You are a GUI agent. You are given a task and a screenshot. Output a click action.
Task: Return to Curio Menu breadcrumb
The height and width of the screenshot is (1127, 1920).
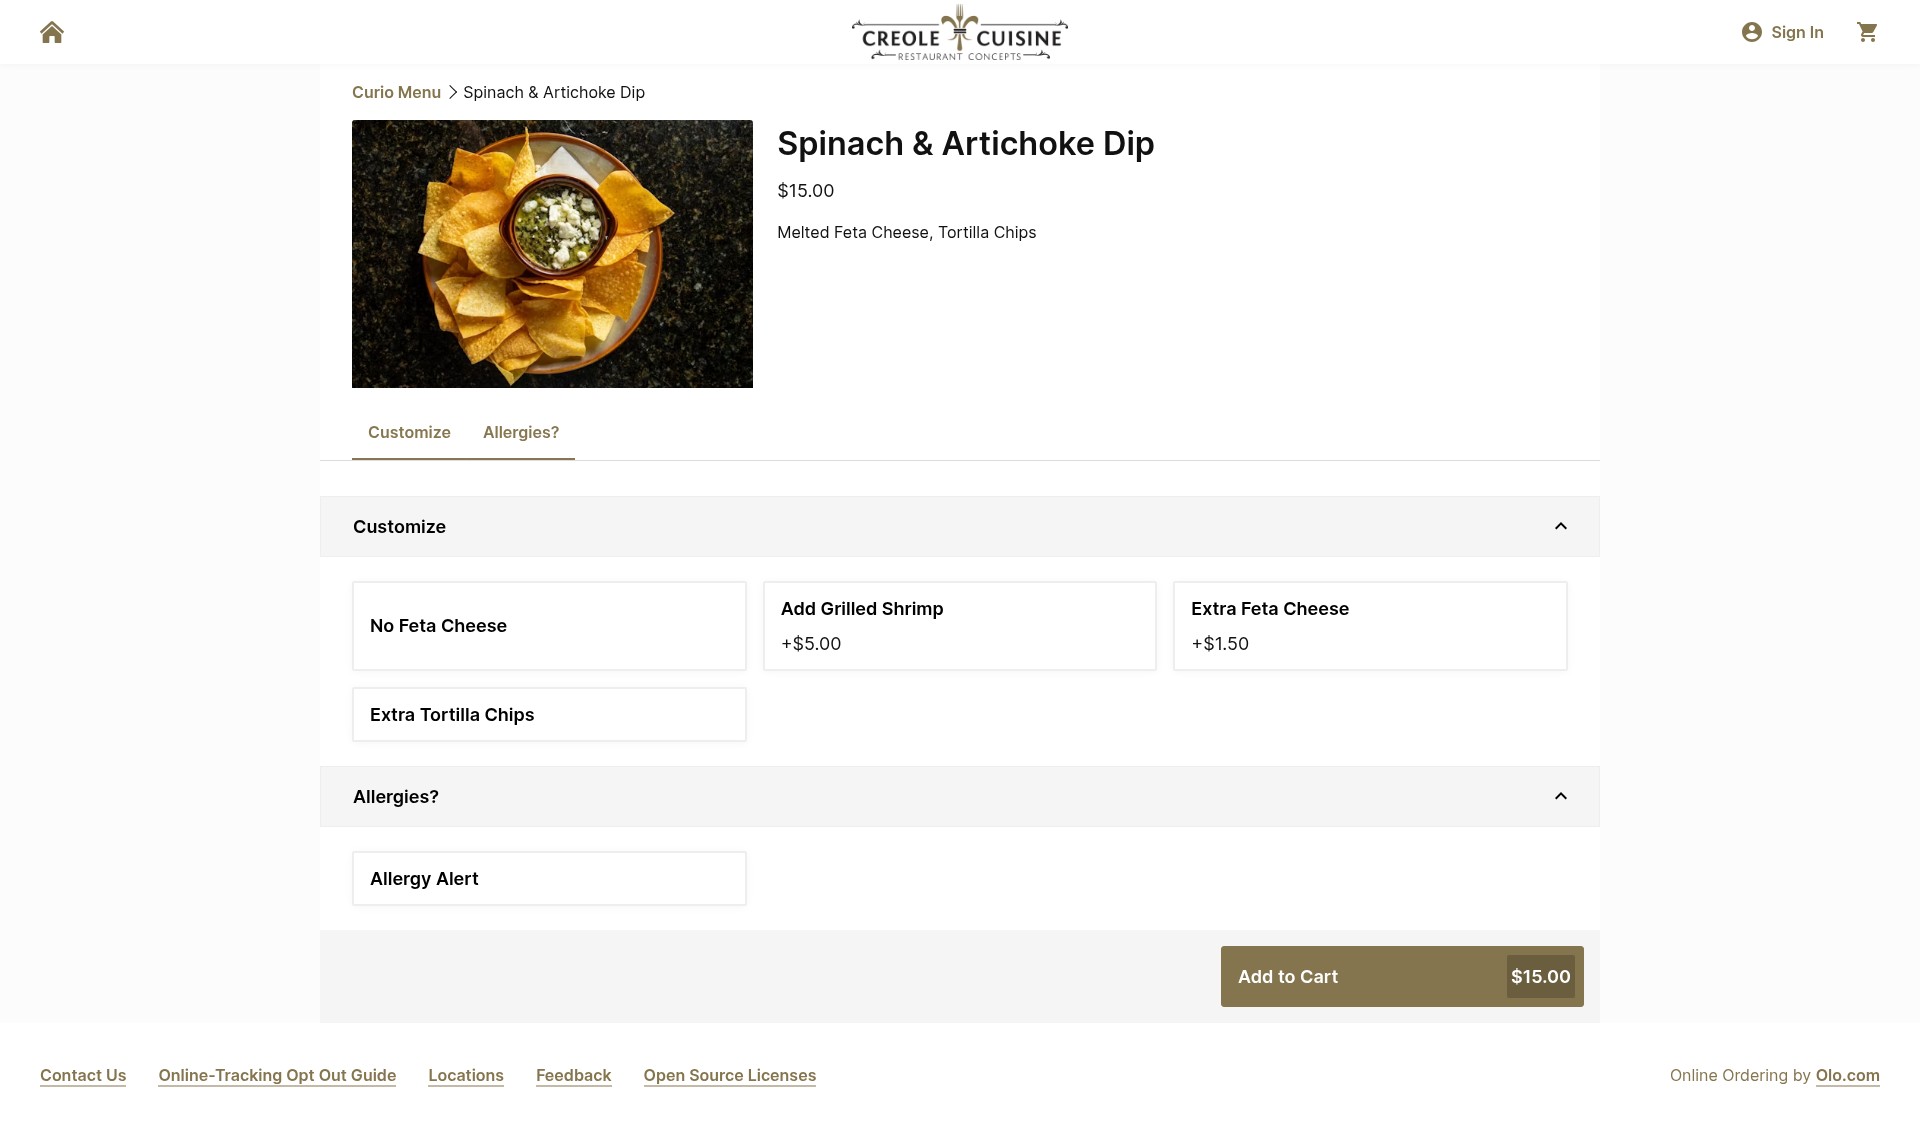pos(396,92)
